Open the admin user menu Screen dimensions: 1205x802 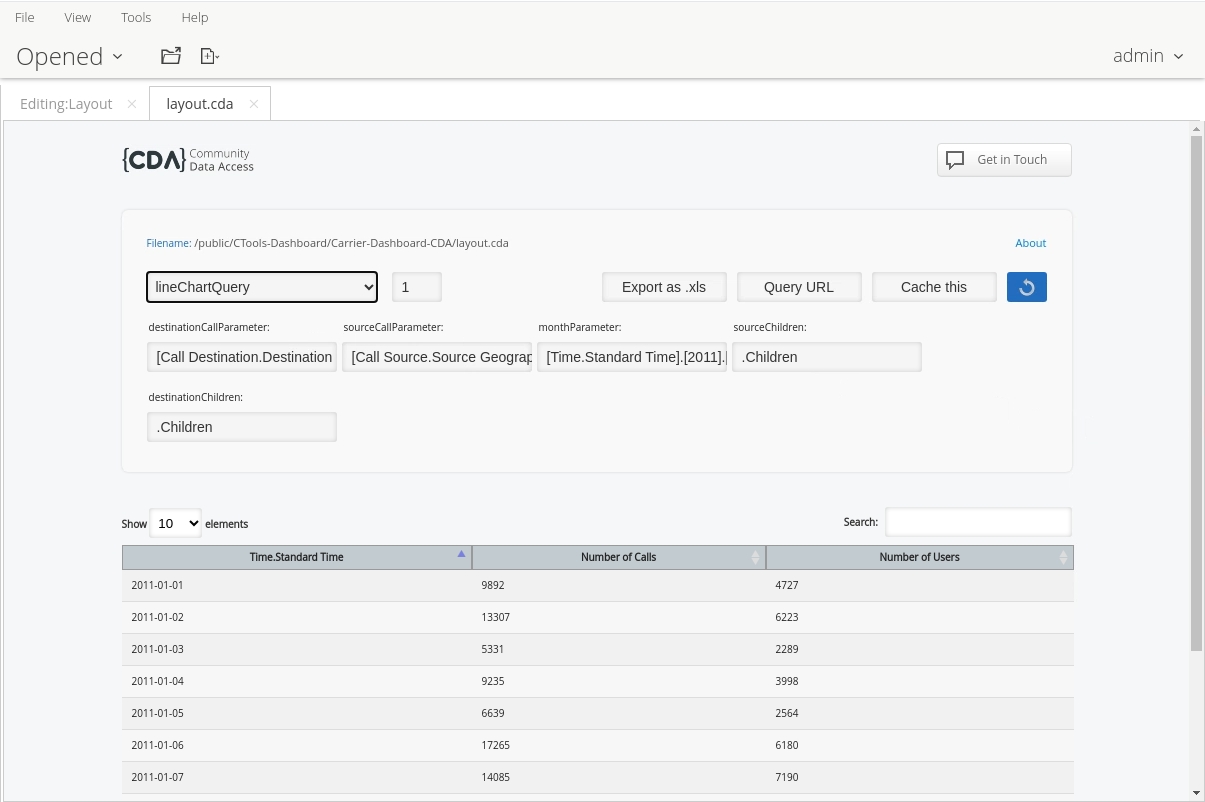click(x=1148, y=56)
